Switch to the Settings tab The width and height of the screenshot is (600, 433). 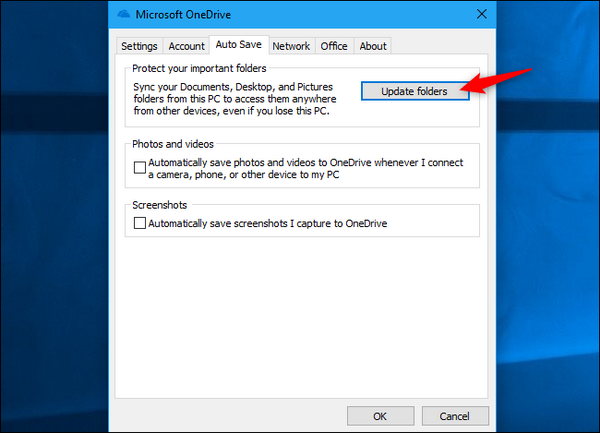139,46
